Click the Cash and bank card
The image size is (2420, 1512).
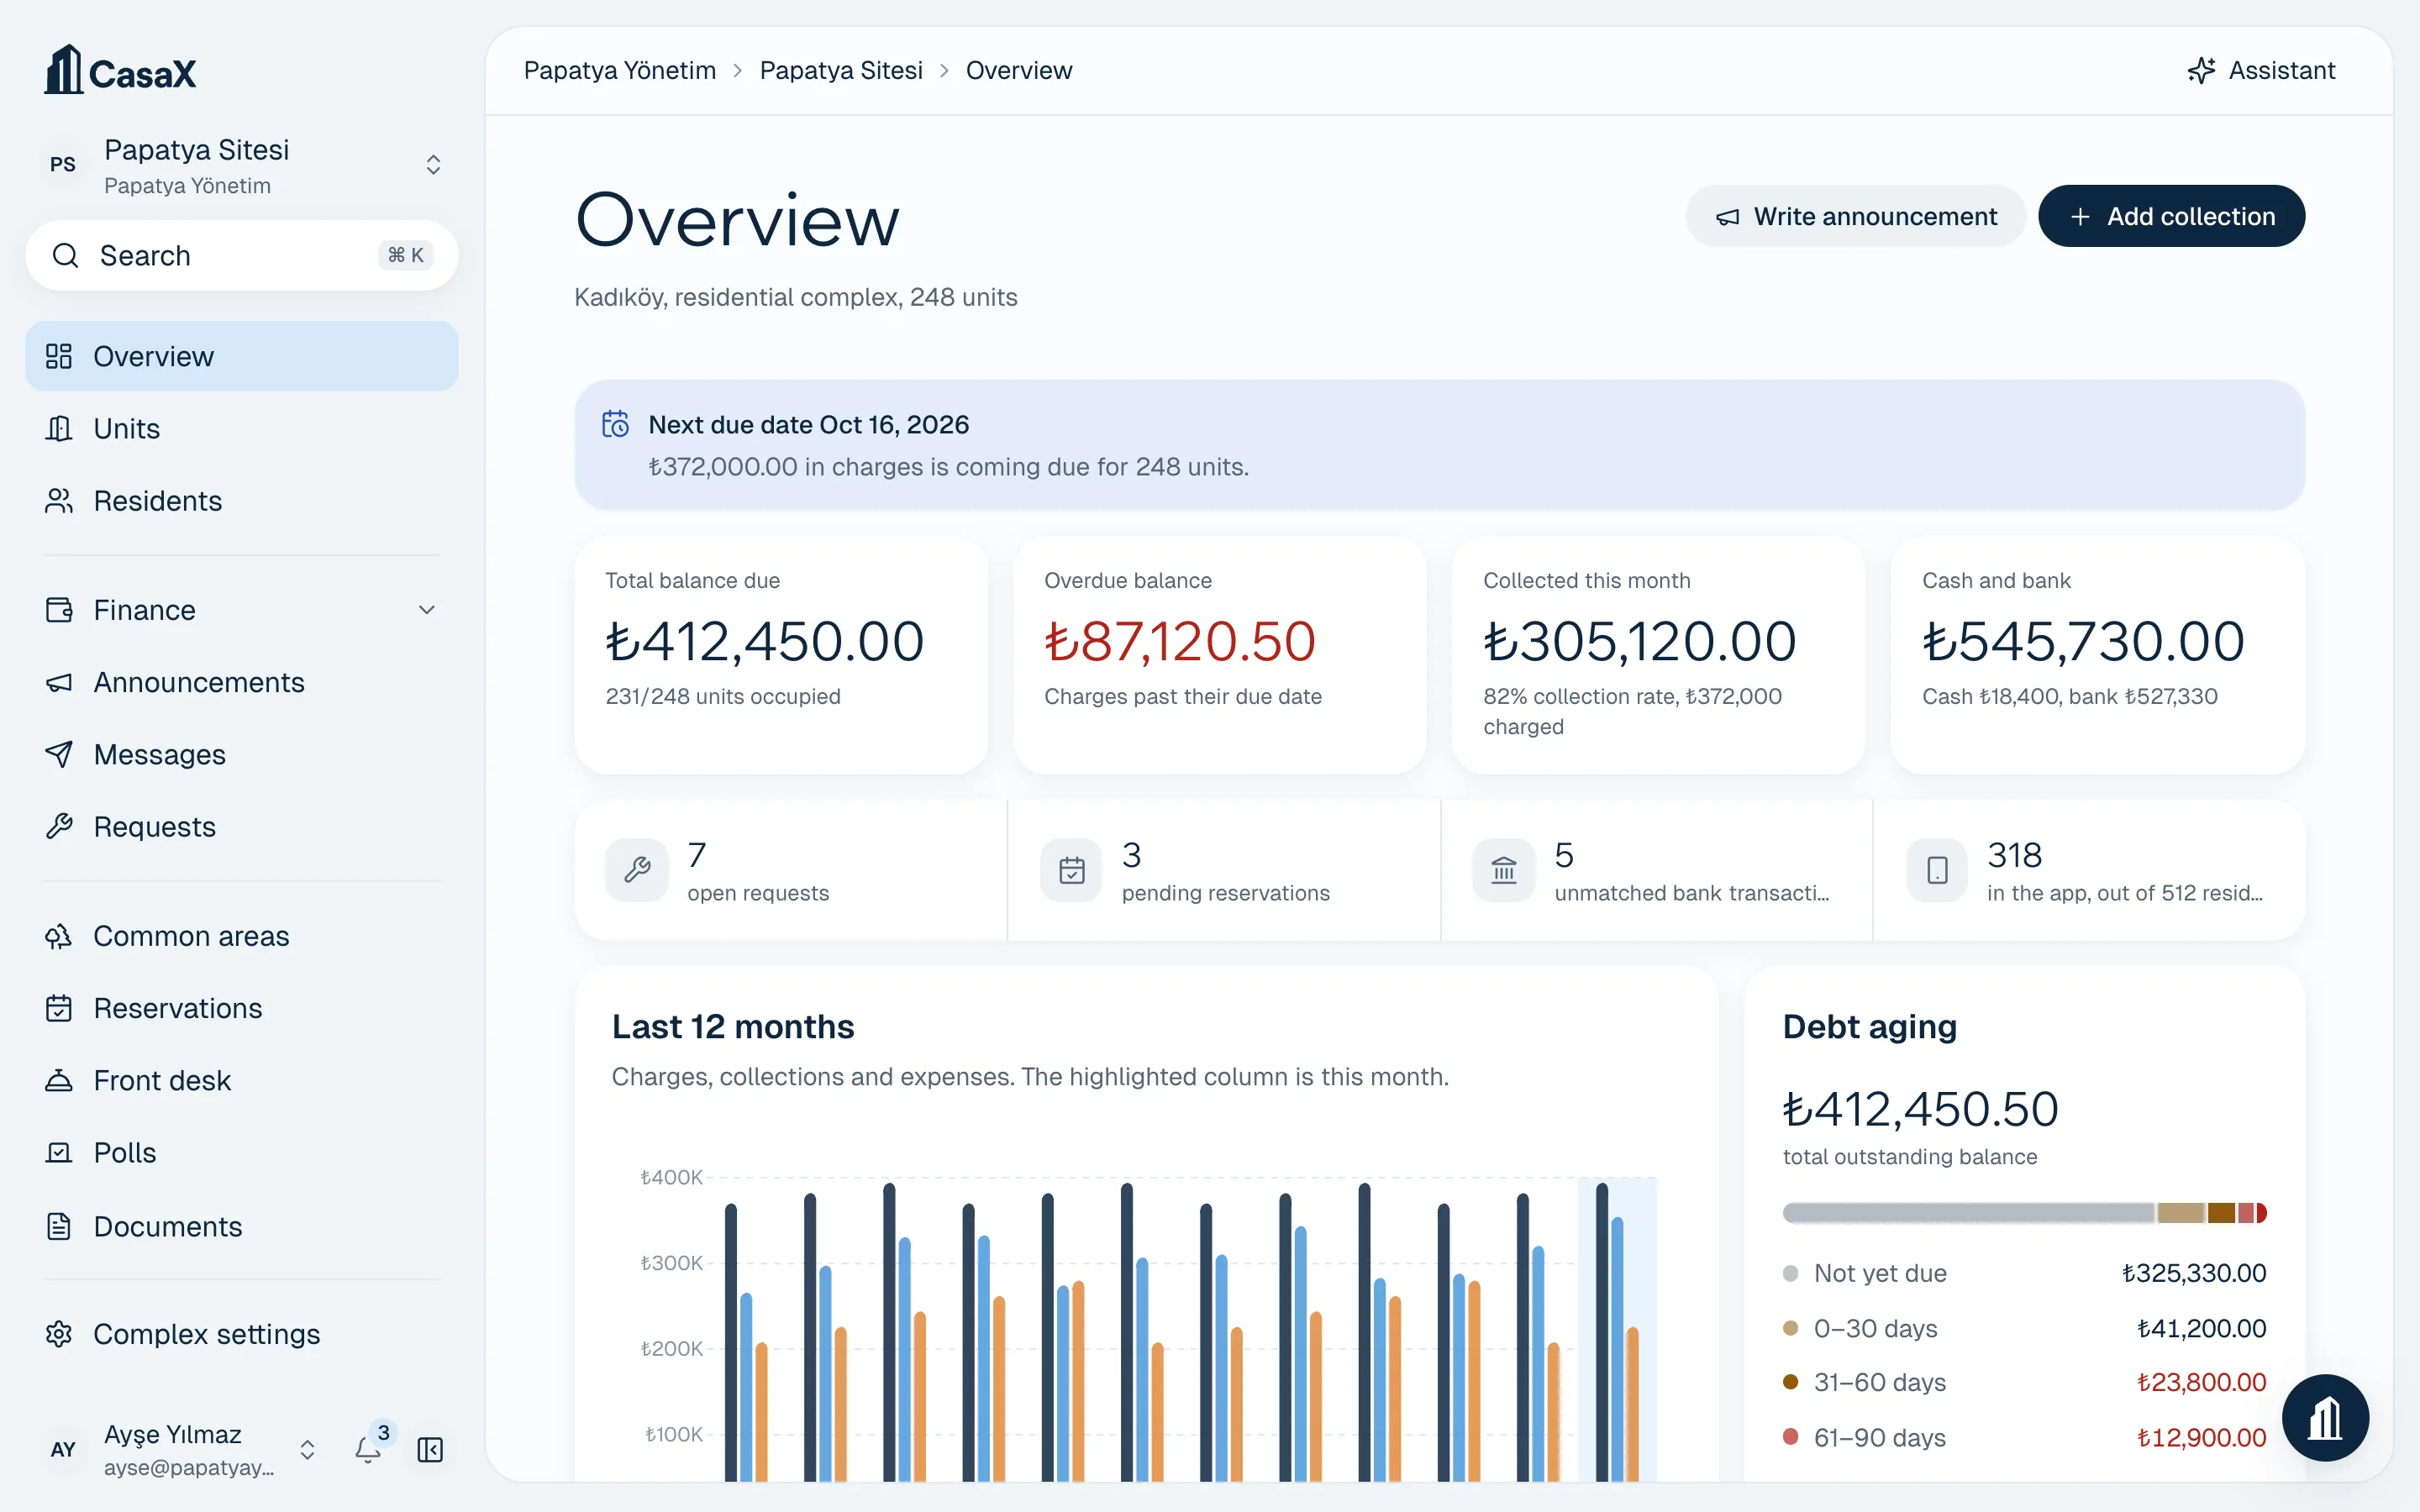(2098, 655)
